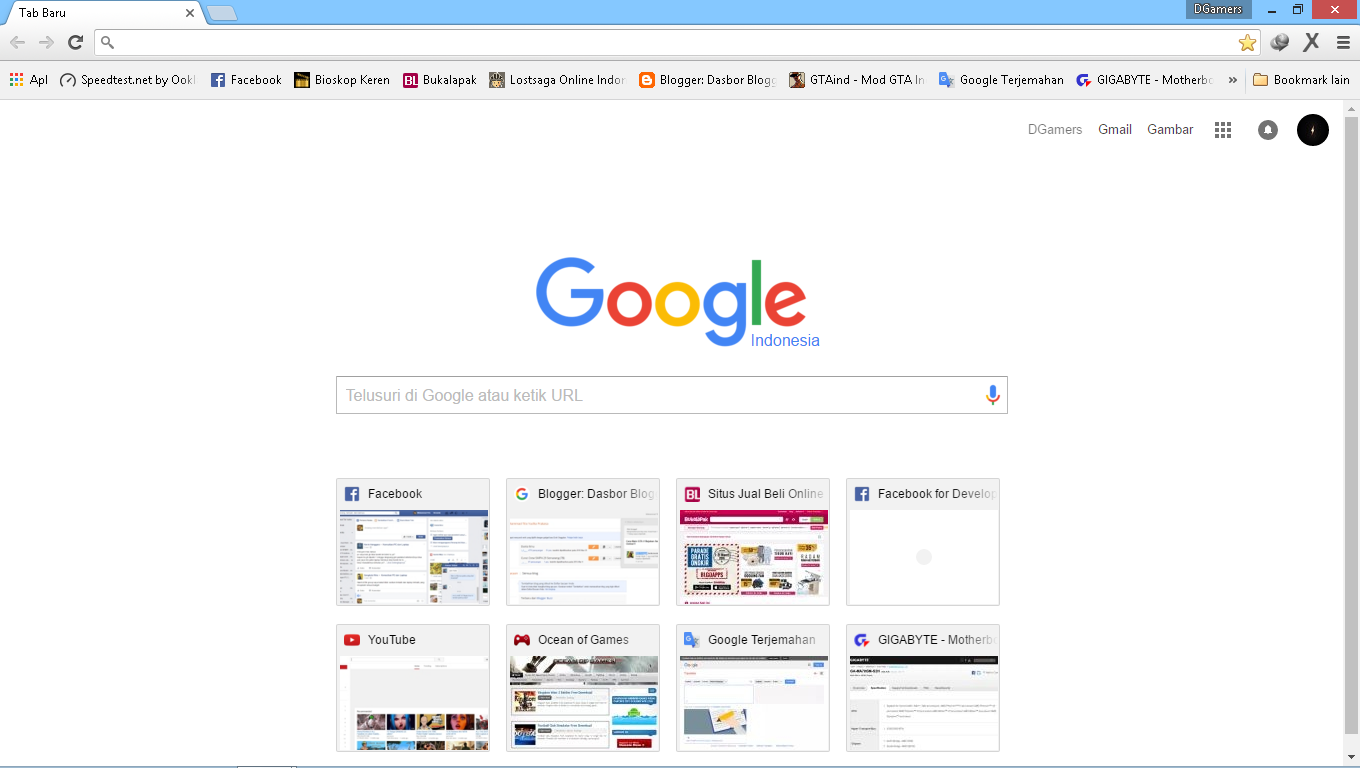The width and height of the screenshot is (1360, 768).
Task: Open Blogger: Dasbor Blogger bookmark in bookmarks bar
Action: [x=707, y=80]
